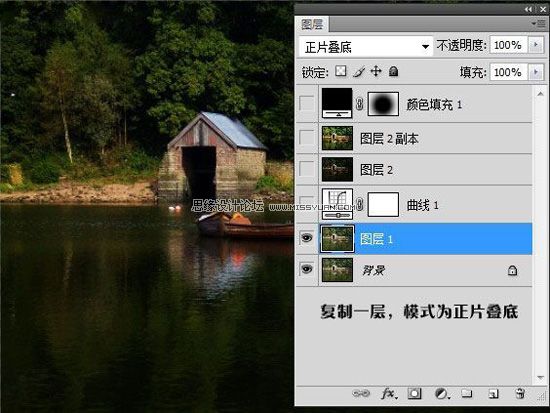This screenshot has width=550, height=413.
Task: Collapse the panel with double-arrow icon
Action: 528,9
